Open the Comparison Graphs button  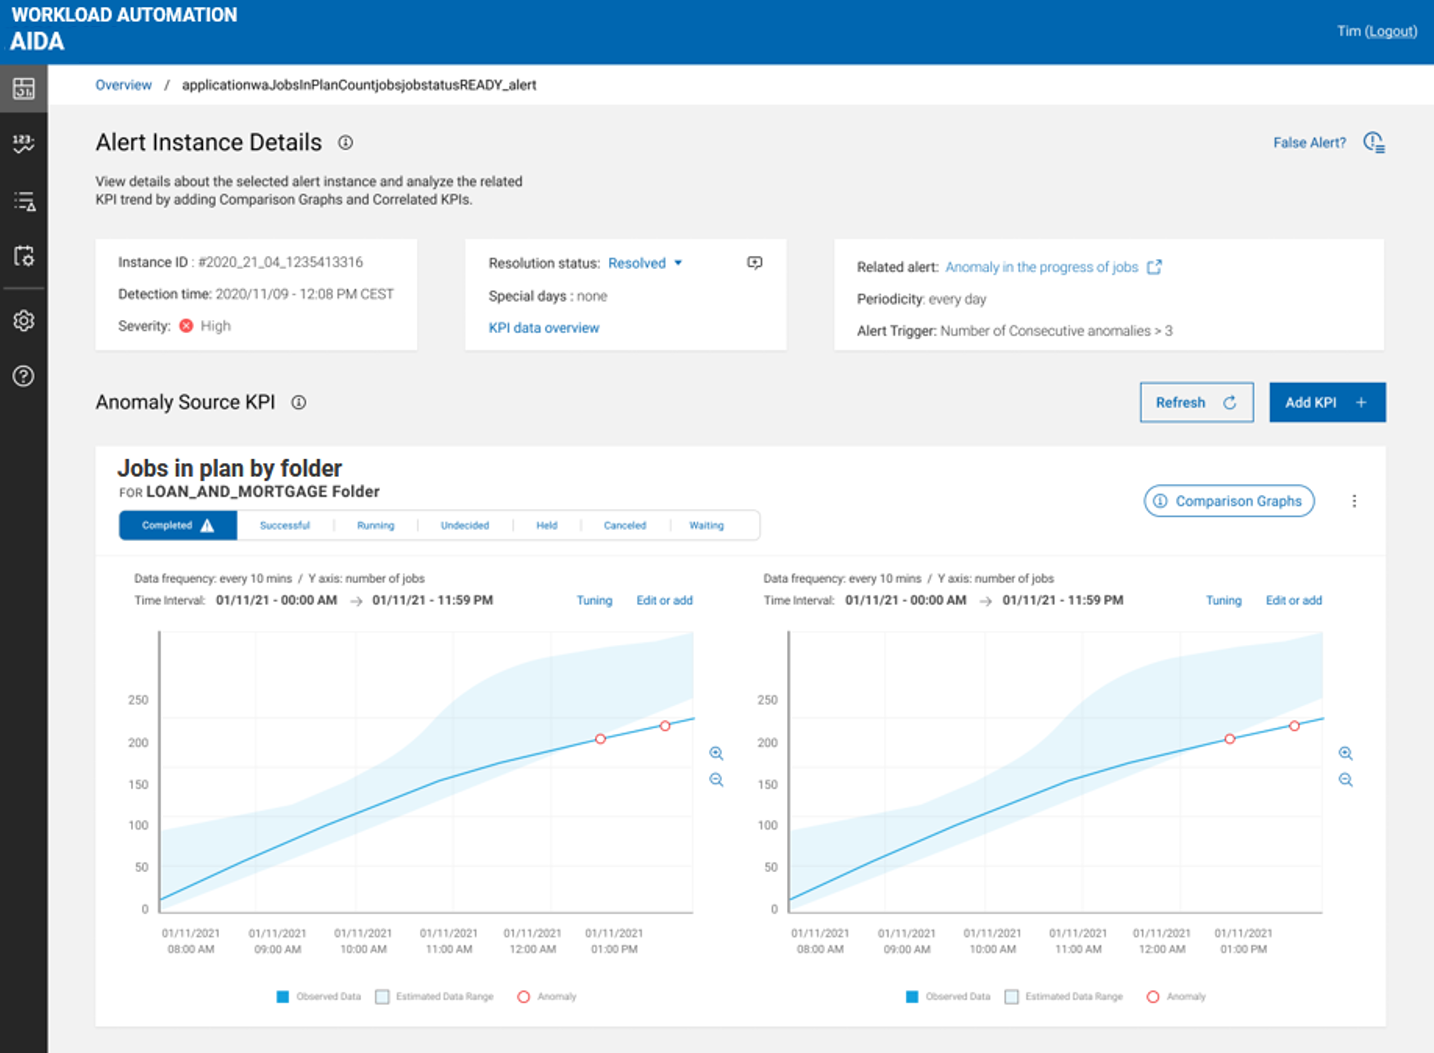[1228, 501]
